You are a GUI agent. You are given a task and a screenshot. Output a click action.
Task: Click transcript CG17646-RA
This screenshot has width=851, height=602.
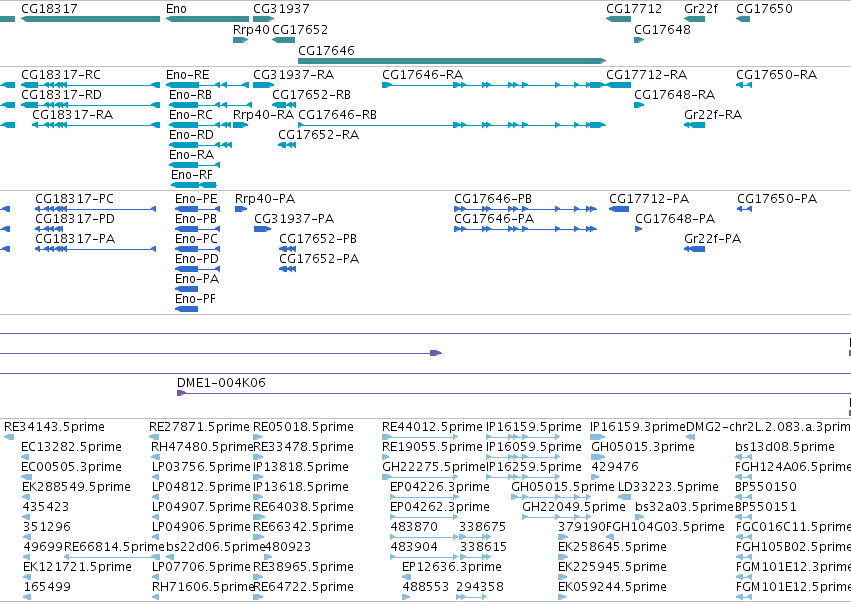pos(423,74)
